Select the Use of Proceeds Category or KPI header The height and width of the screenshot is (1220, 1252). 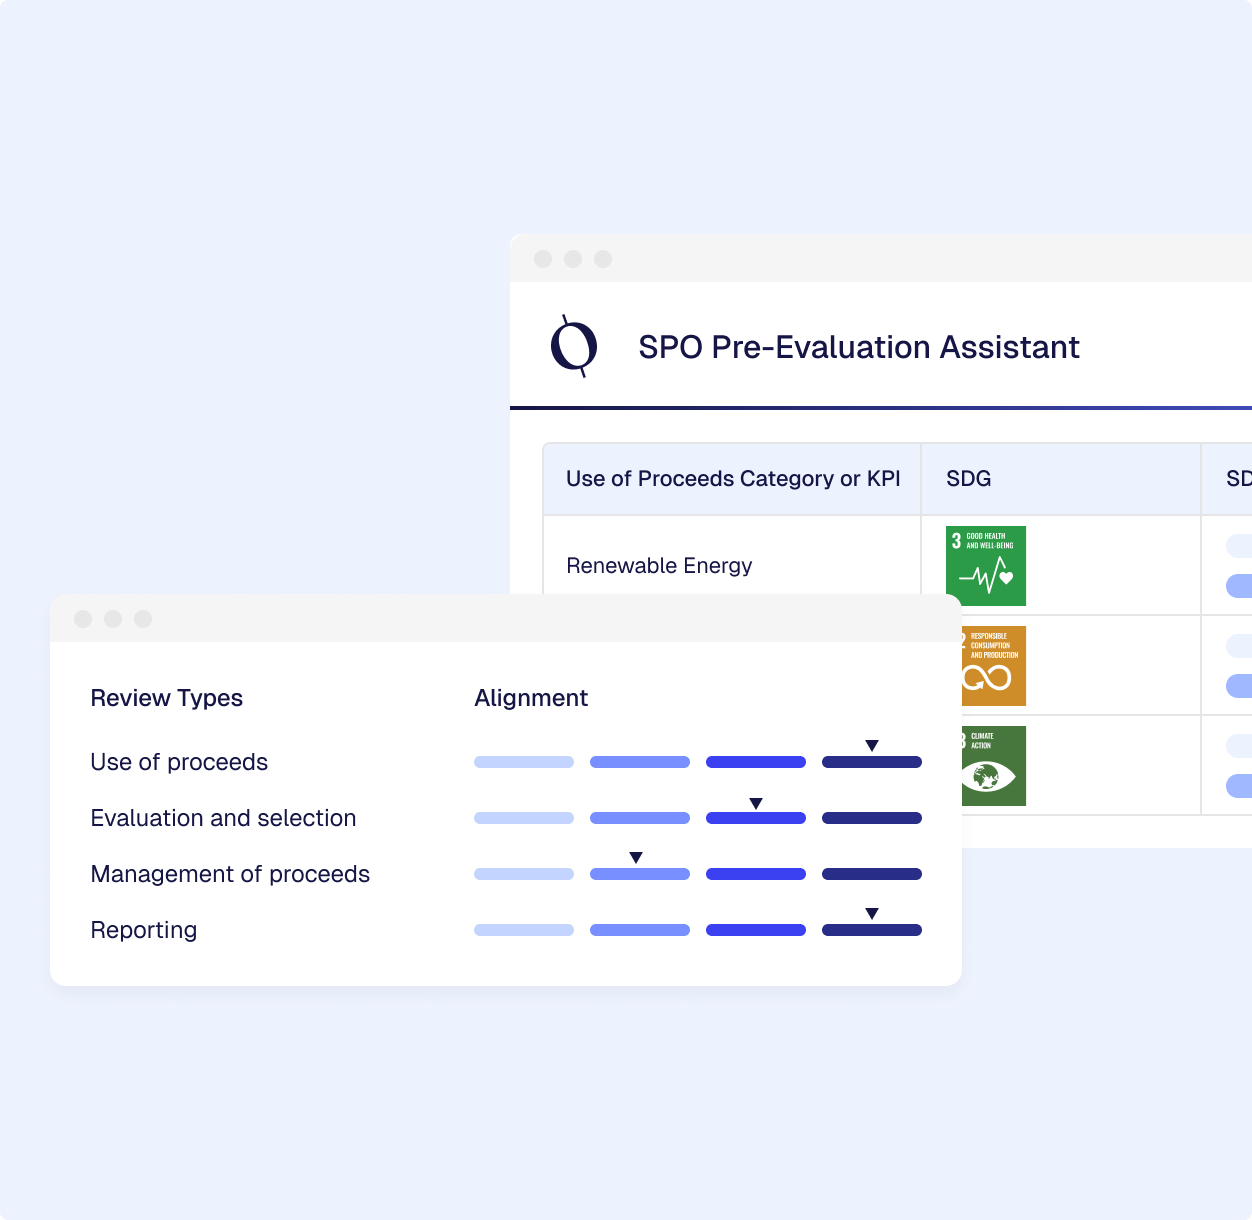731,479
